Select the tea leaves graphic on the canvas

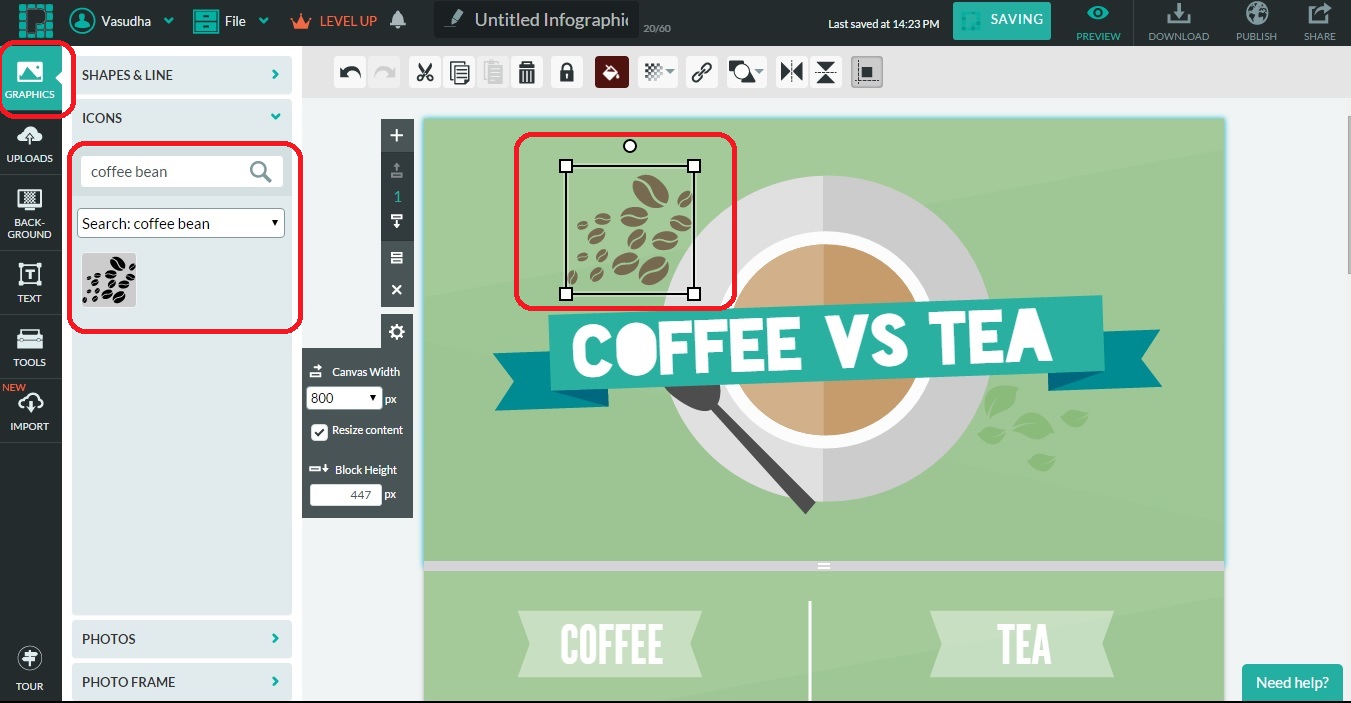tap(1032, 428)
